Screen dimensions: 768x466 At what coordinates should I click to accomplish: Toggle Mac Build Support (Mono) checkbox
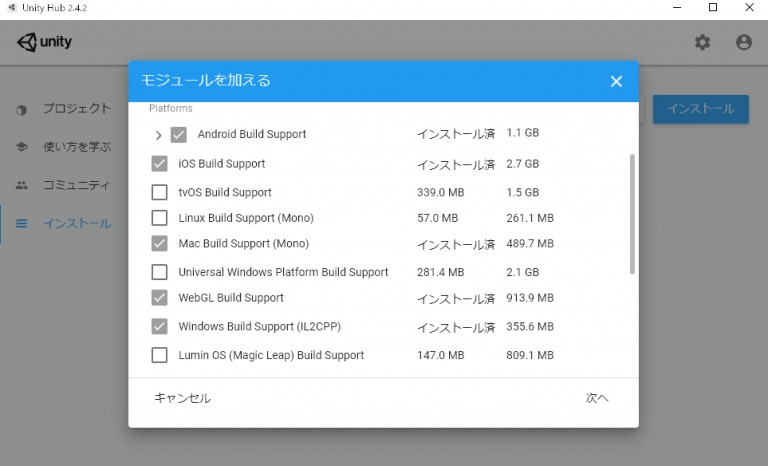159,244
